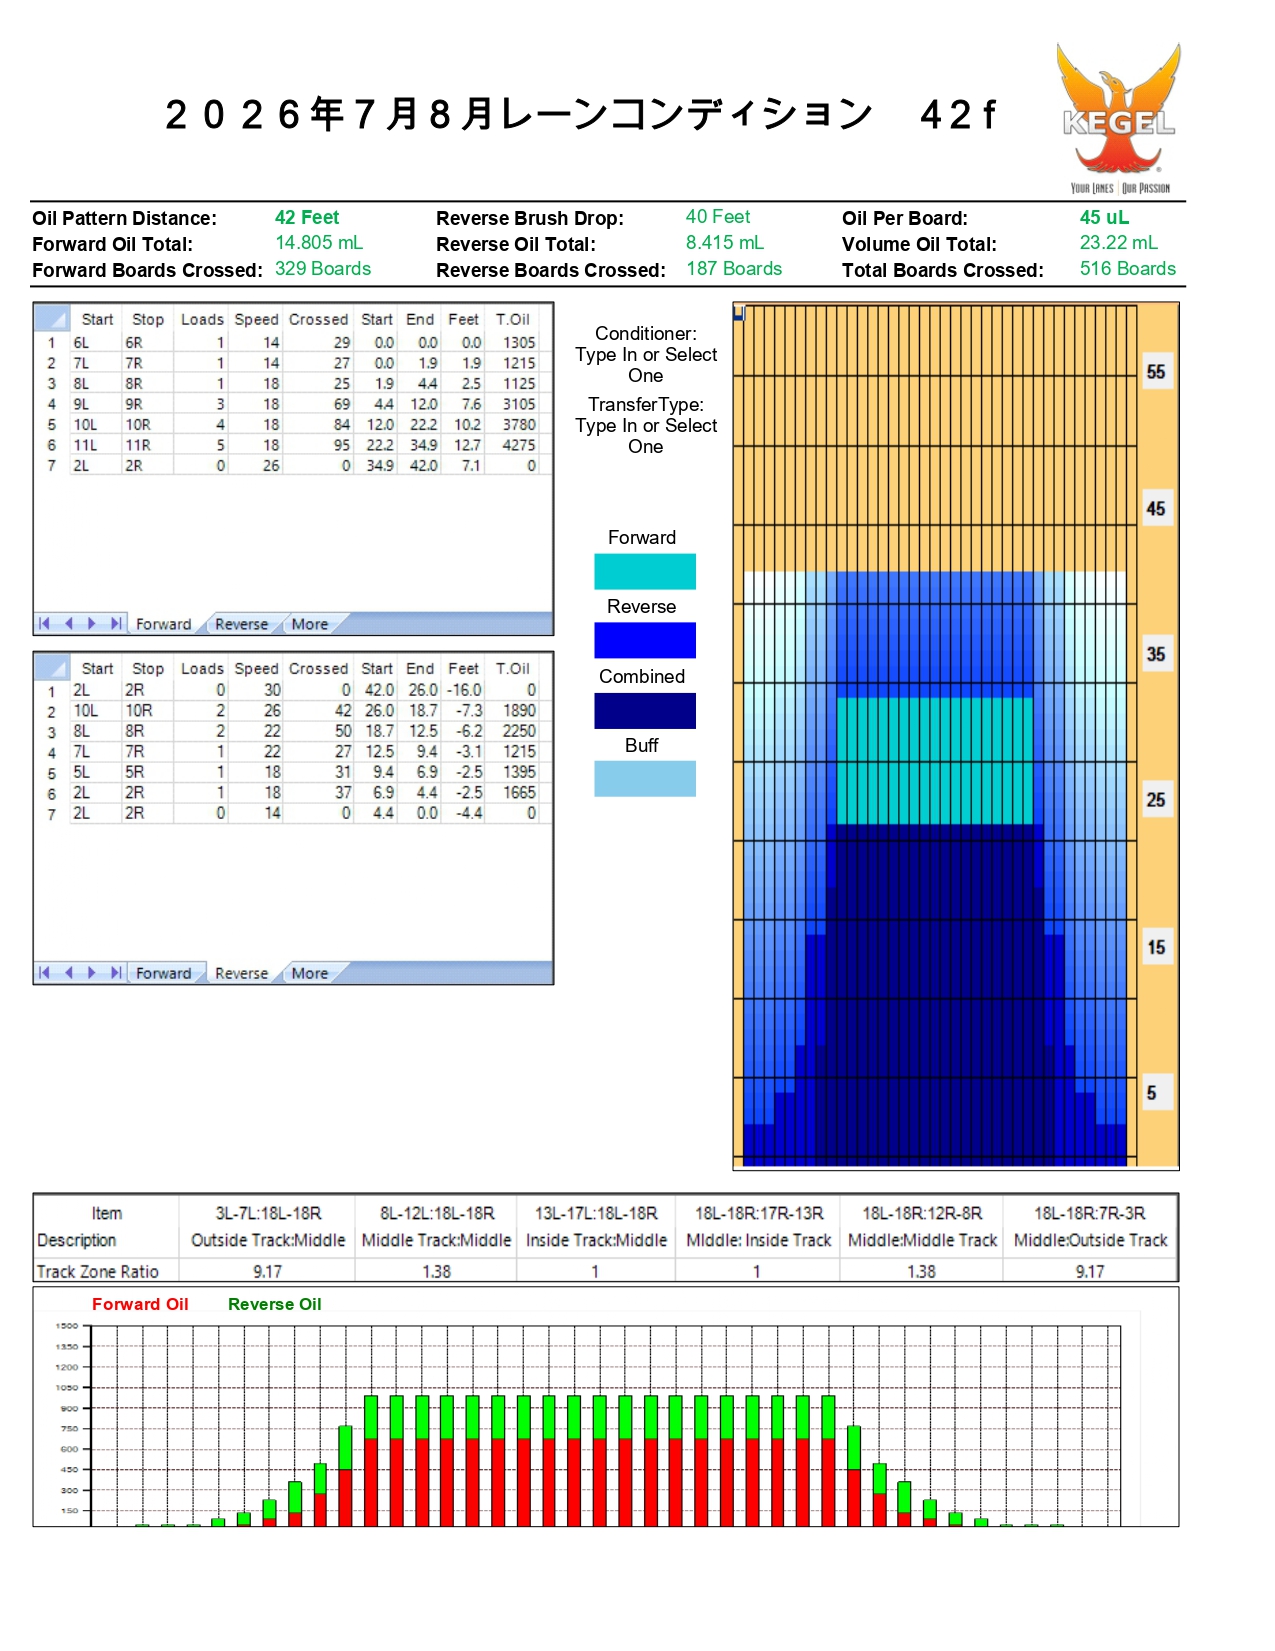This screenshot has height=1651, width=1275.
Task: Go to first sheet in reverse table navigation
Action: coord(44,973)
